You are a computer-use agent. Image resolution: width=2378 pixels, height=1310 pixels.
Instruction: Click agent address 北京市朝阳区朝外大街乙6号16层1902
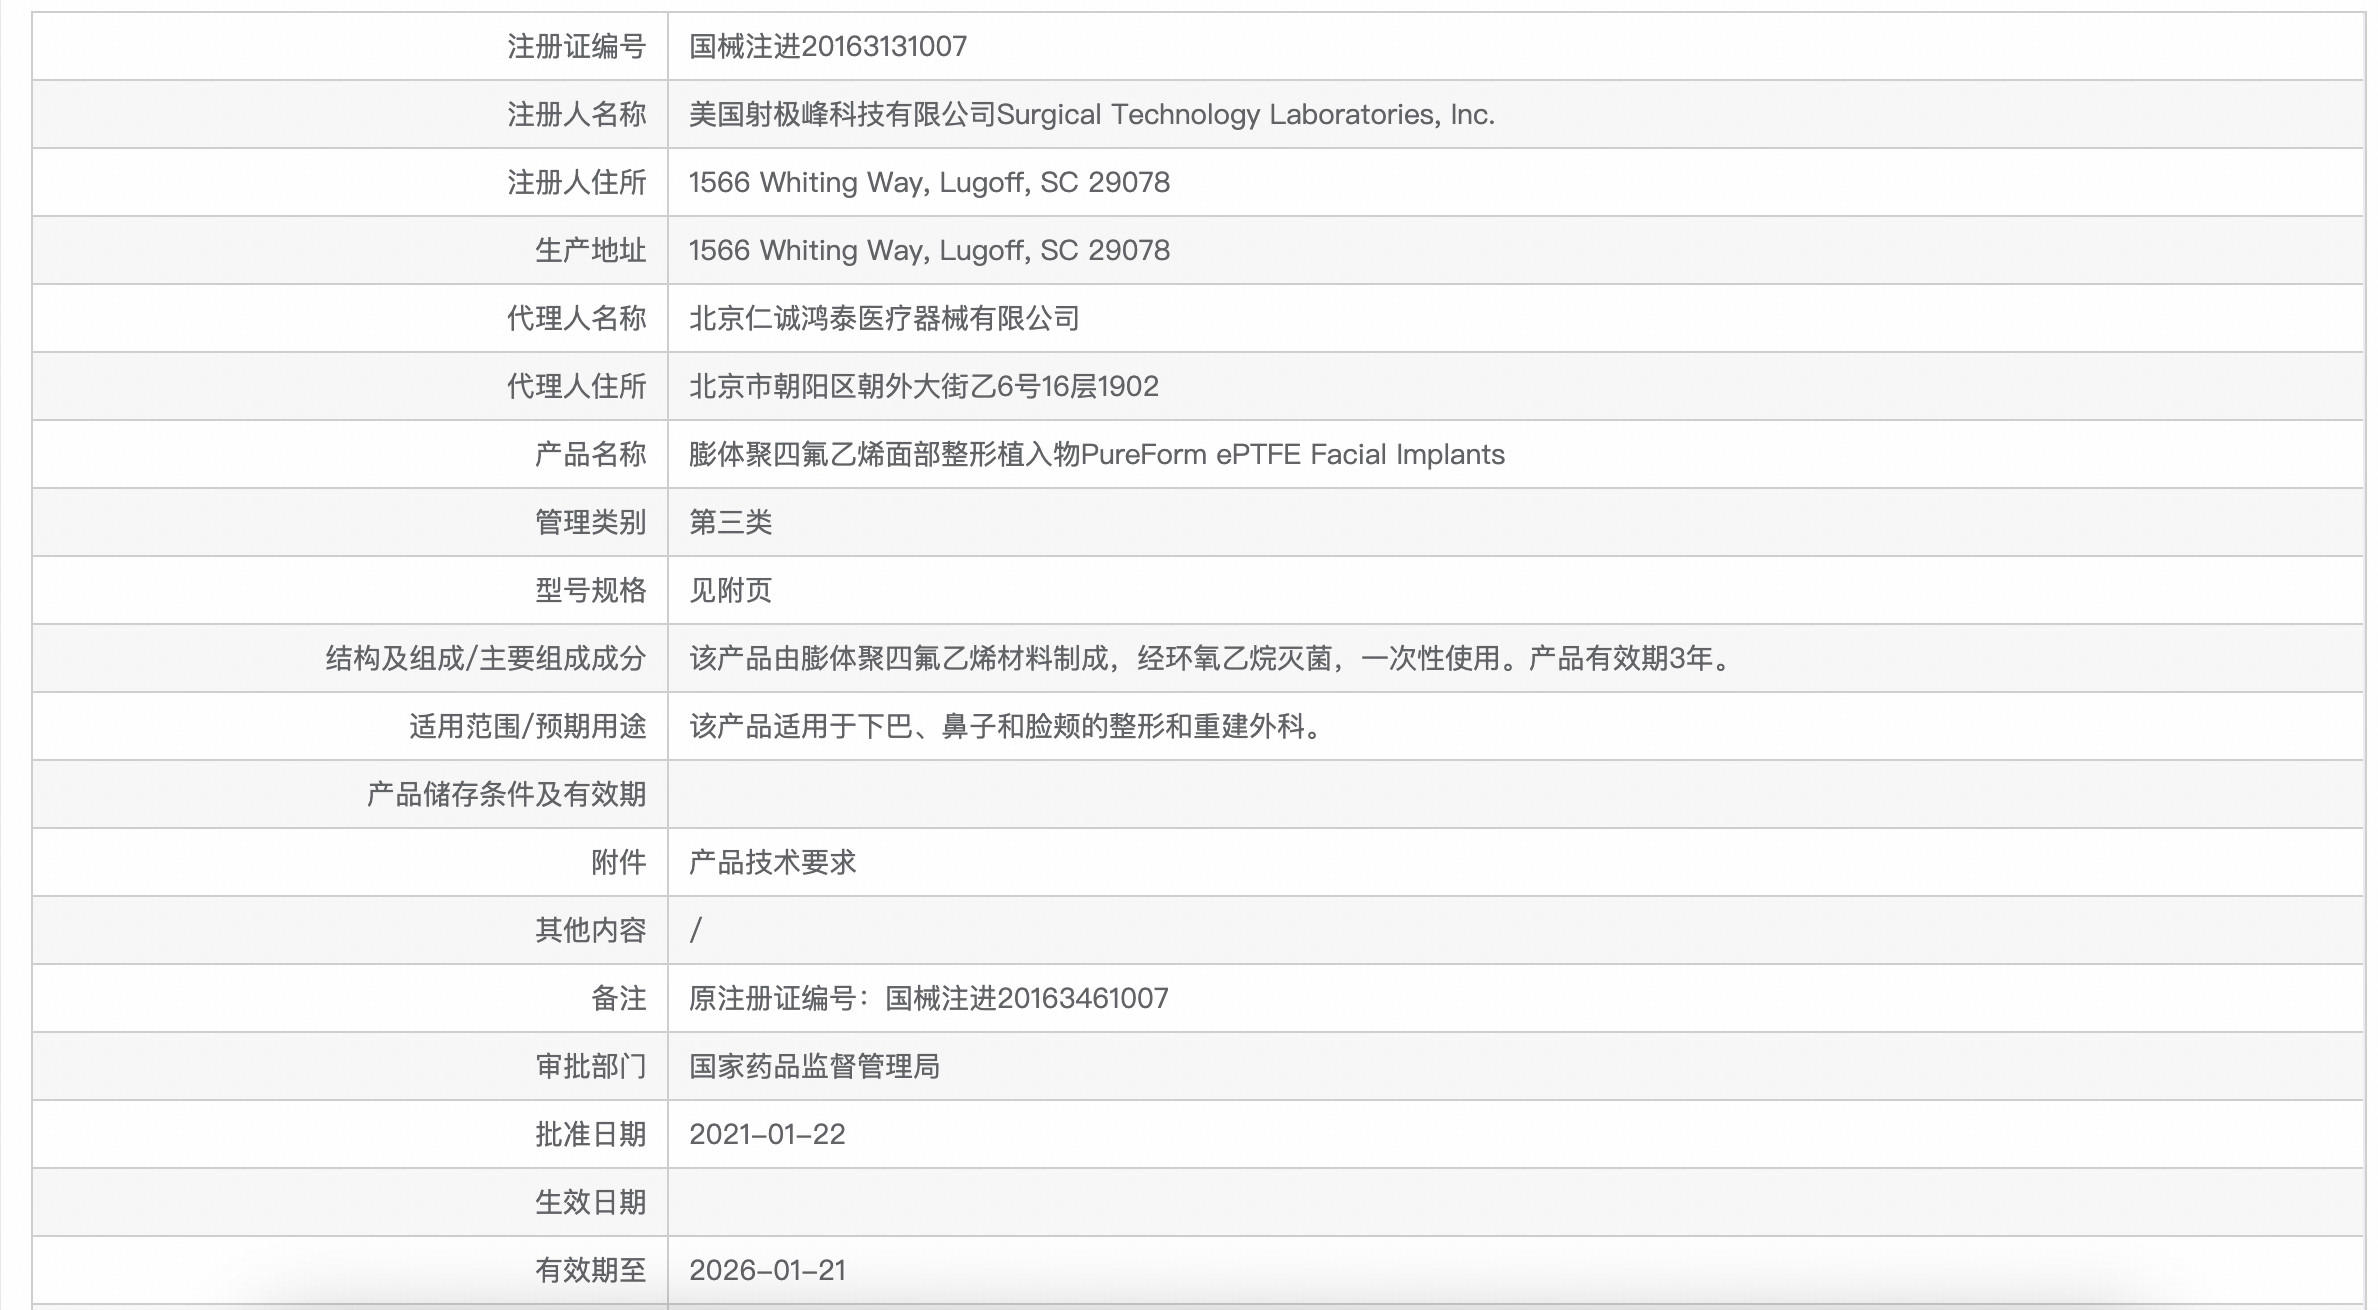[x=923, y=386]
